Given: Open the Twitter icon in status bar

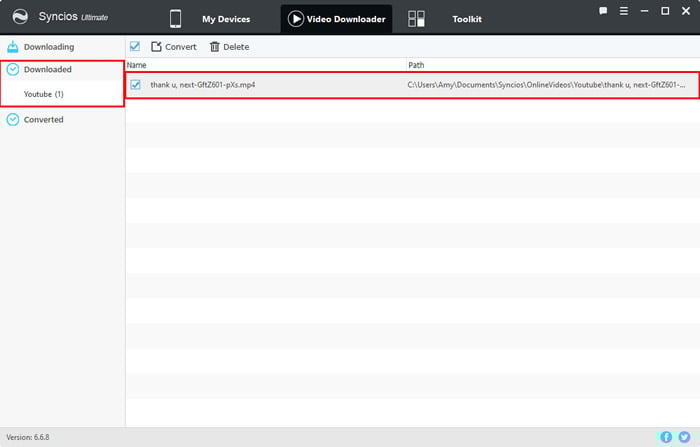Looking at the screenshot, I should [x=684, y=437].
